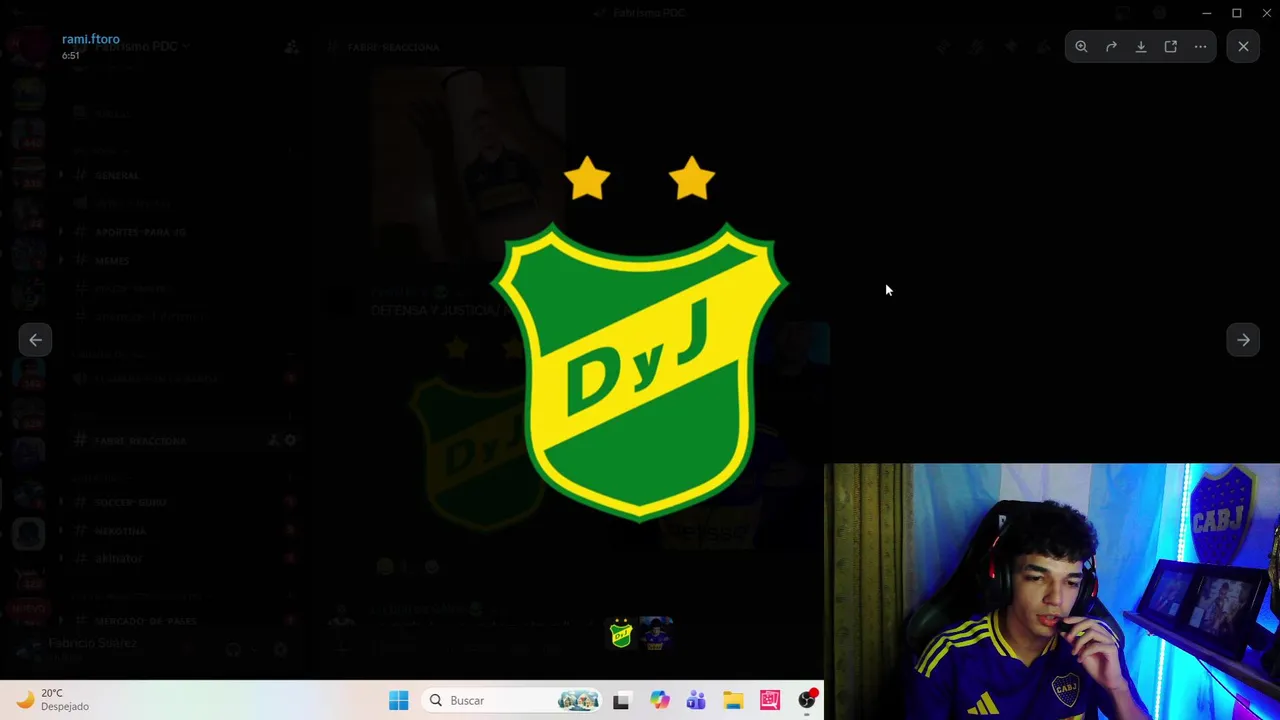Open Task View from the taskbar
This screenshot has width=1280, height=720.
click(621, 701)
